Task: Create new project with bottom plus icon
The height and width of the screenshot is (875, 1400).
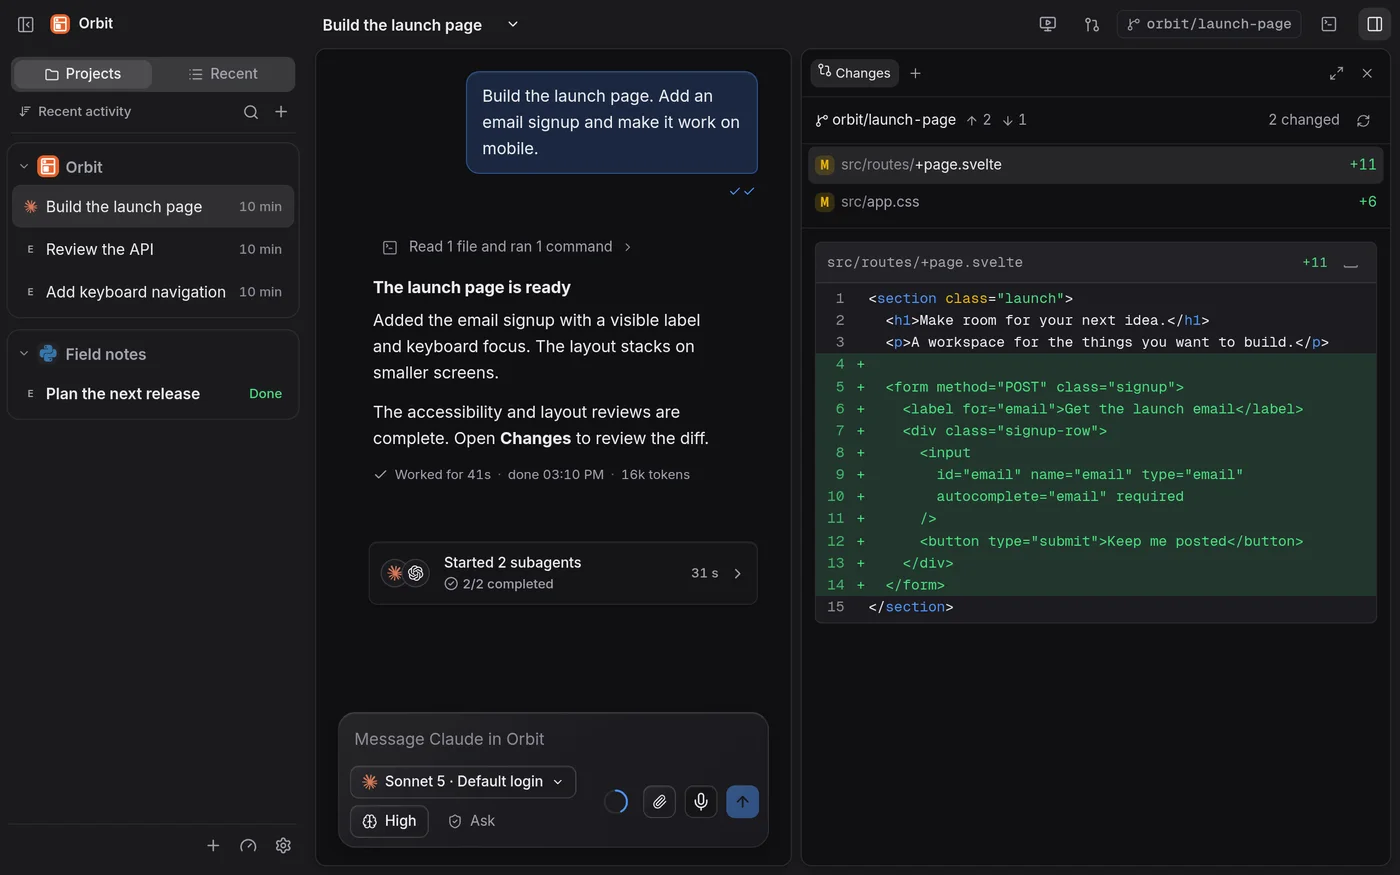Action: 213,846
